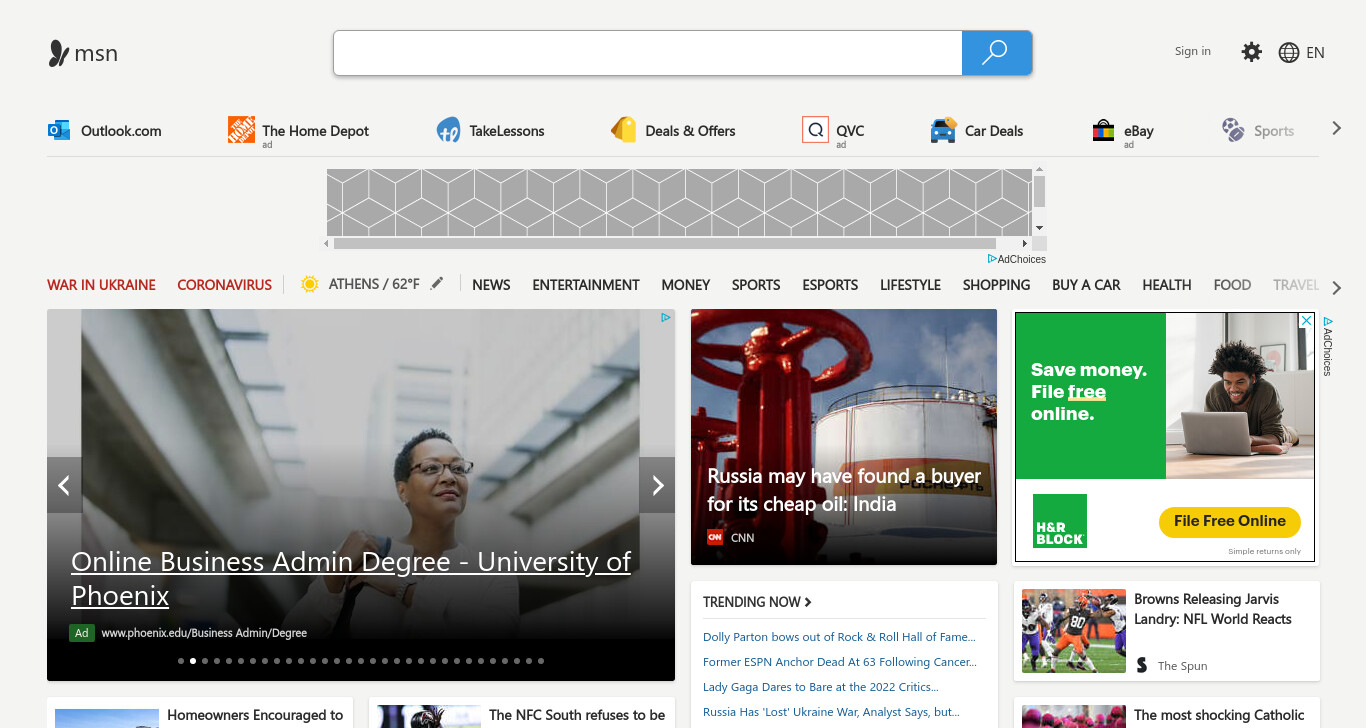Open the CORONAVIRUS tab

click(224, 285)
